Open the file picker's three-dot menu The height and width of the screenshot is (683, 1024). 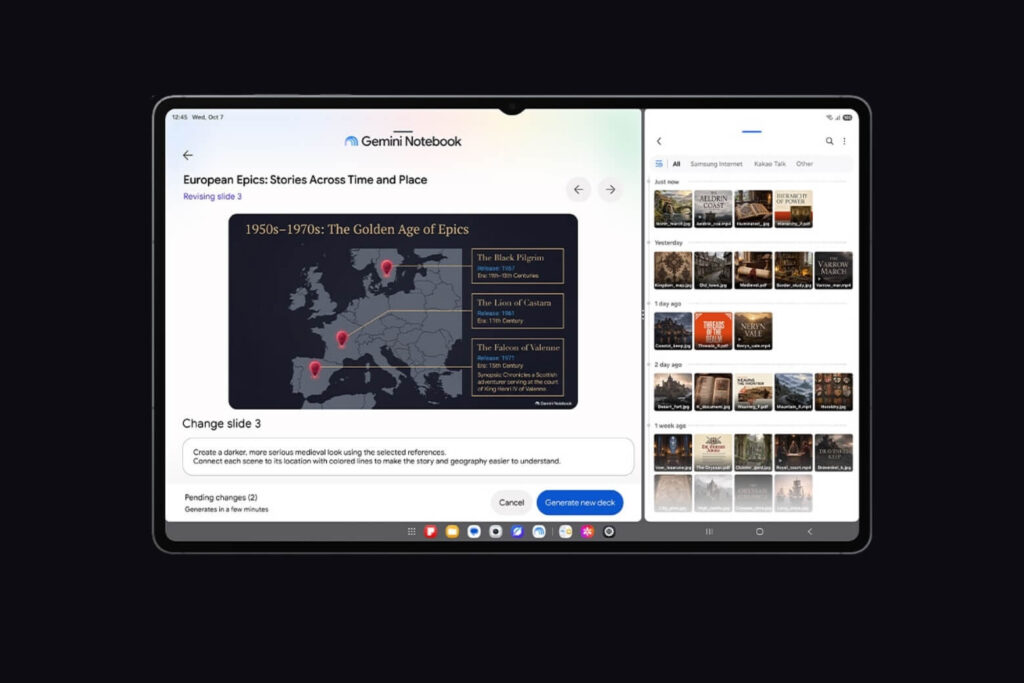[844, 141]
